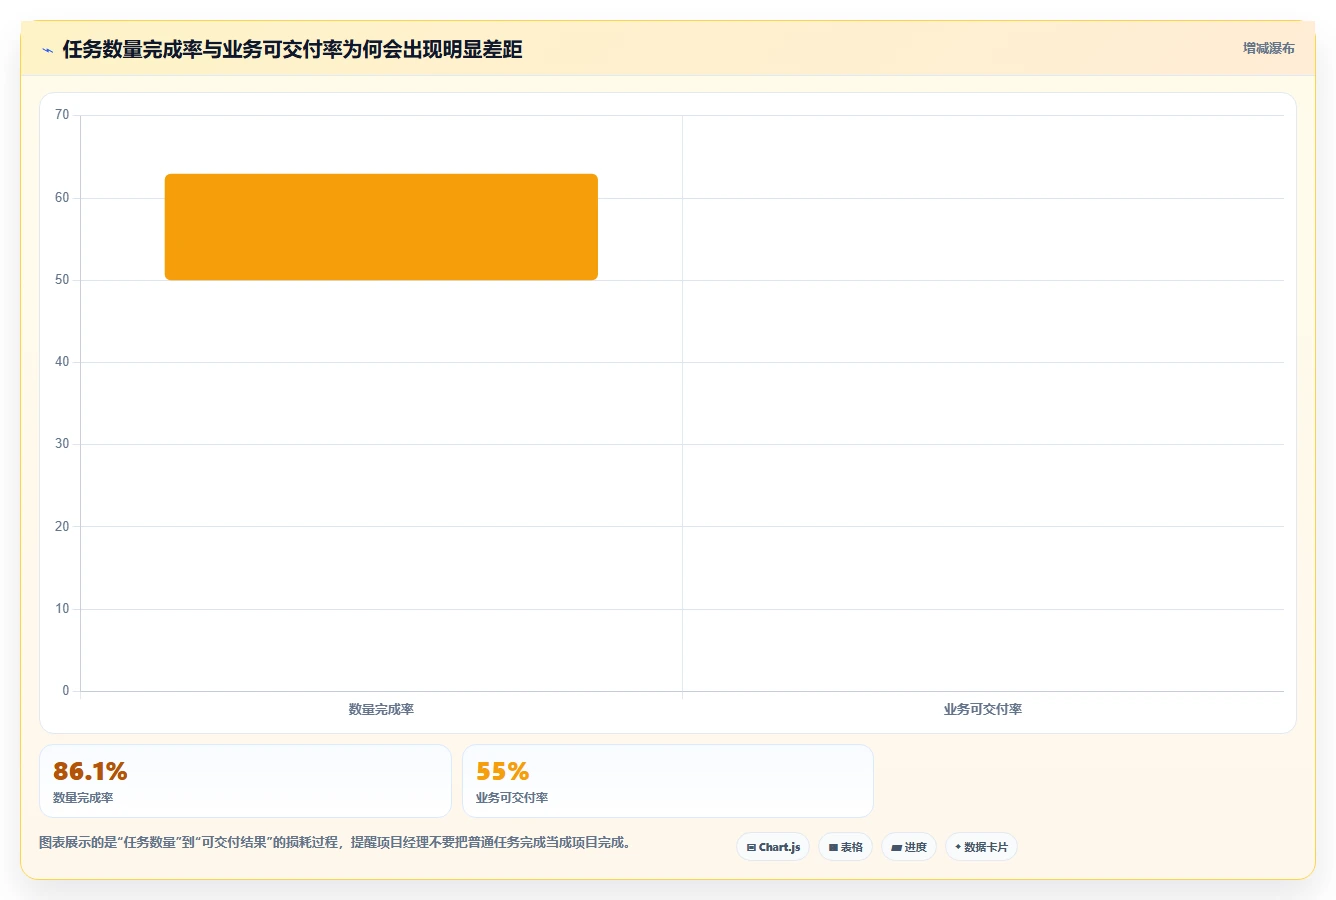
Task: Open the 55% 业务可交付率 data card
Action: click(668, 781)
